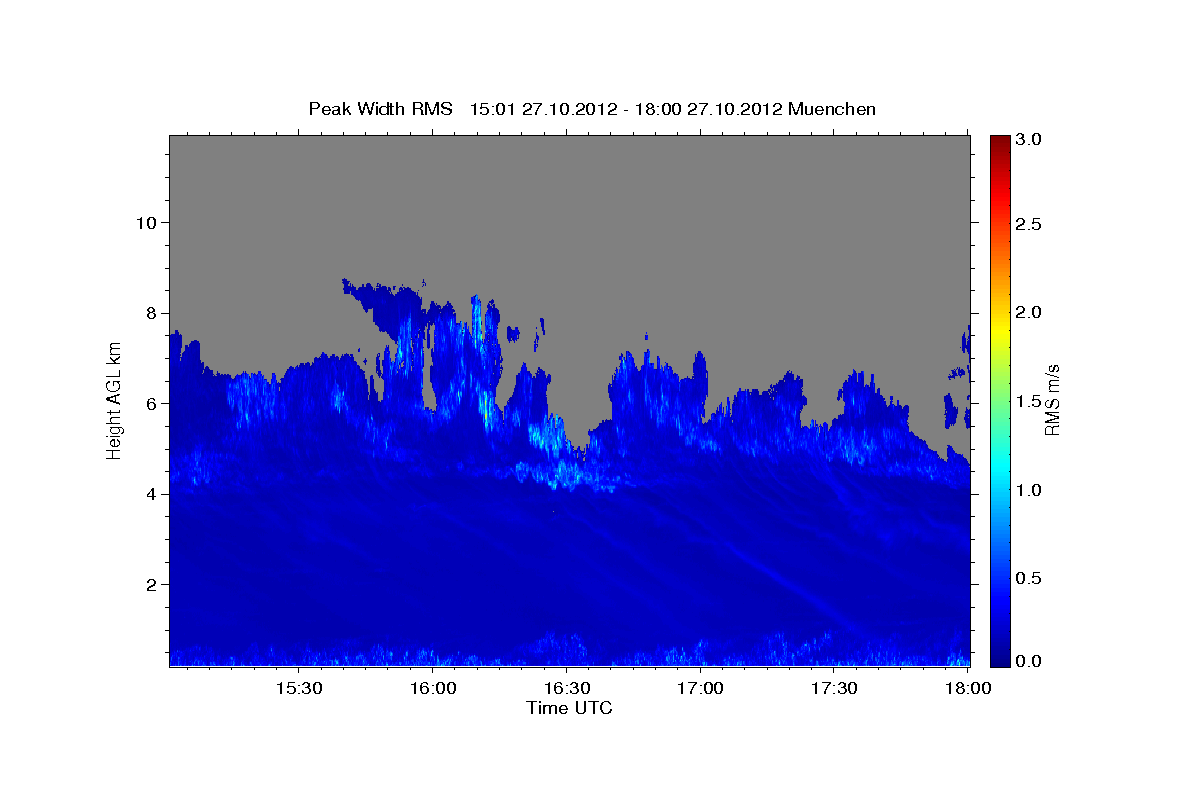Click the colorbar value 2.0
This screenshot has width=1200, height=800.
(1029, 313)
